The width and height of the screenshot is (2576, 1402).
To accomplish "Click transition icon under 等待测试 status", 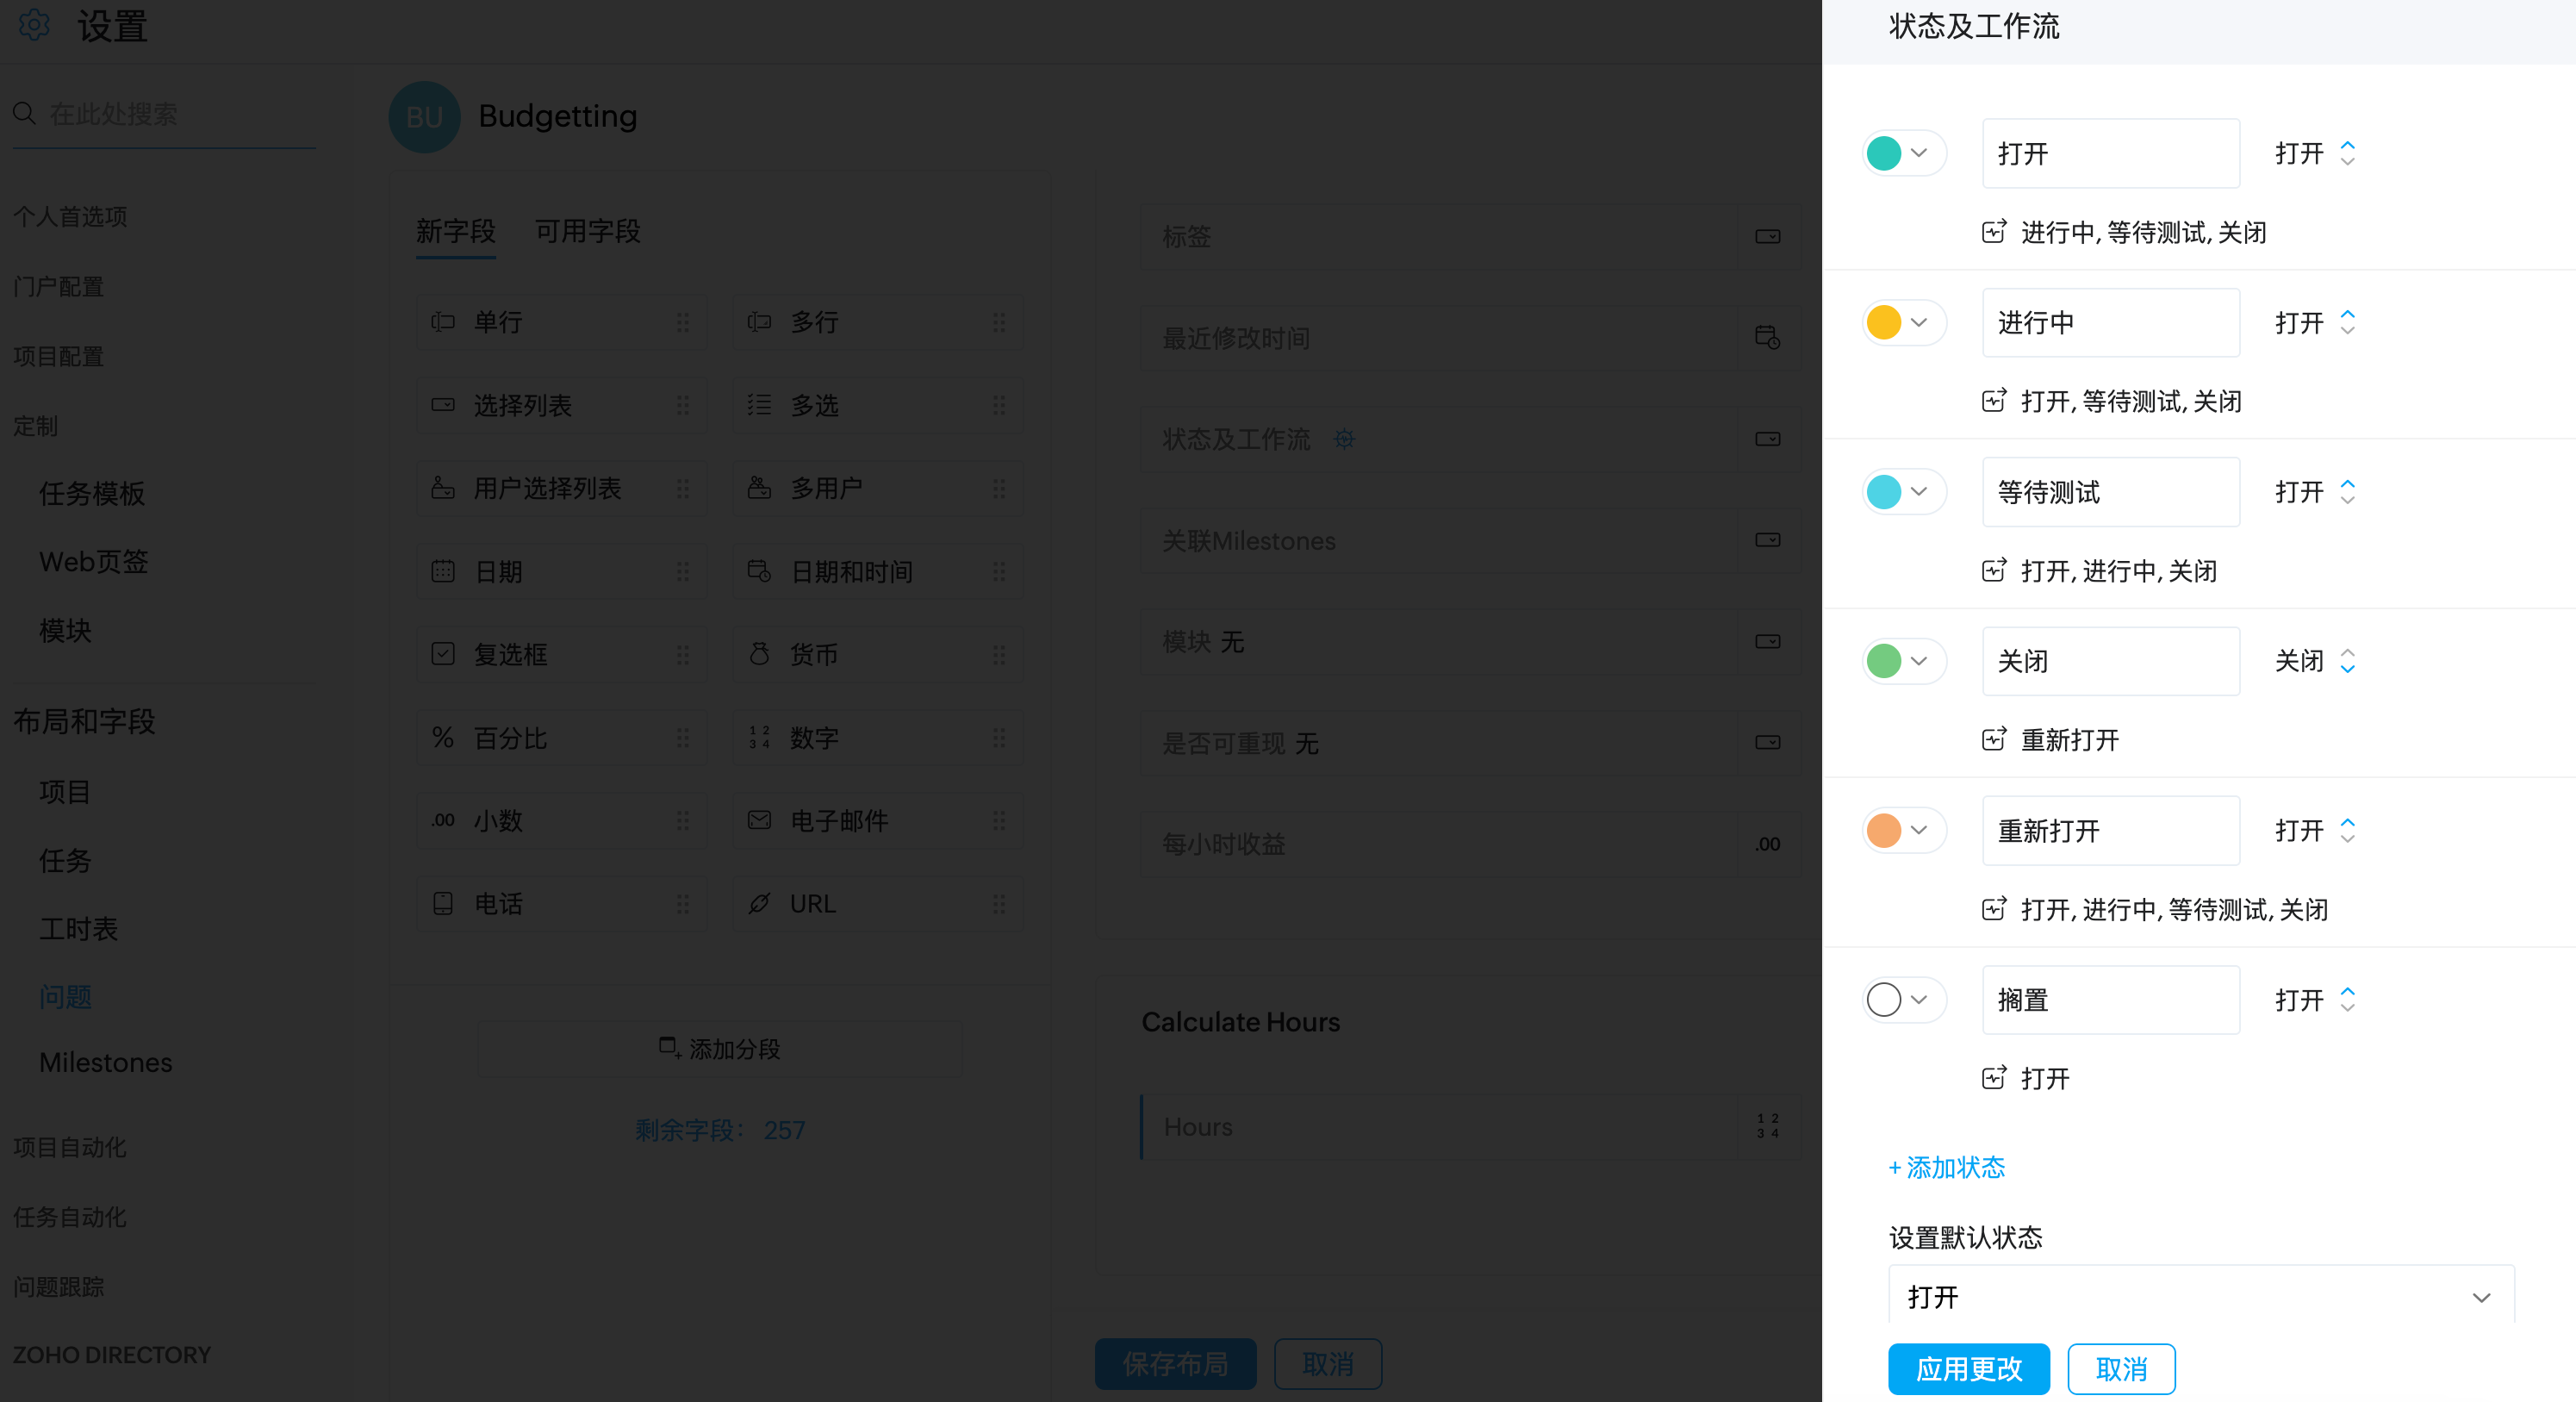I will tap(1993, 570).
